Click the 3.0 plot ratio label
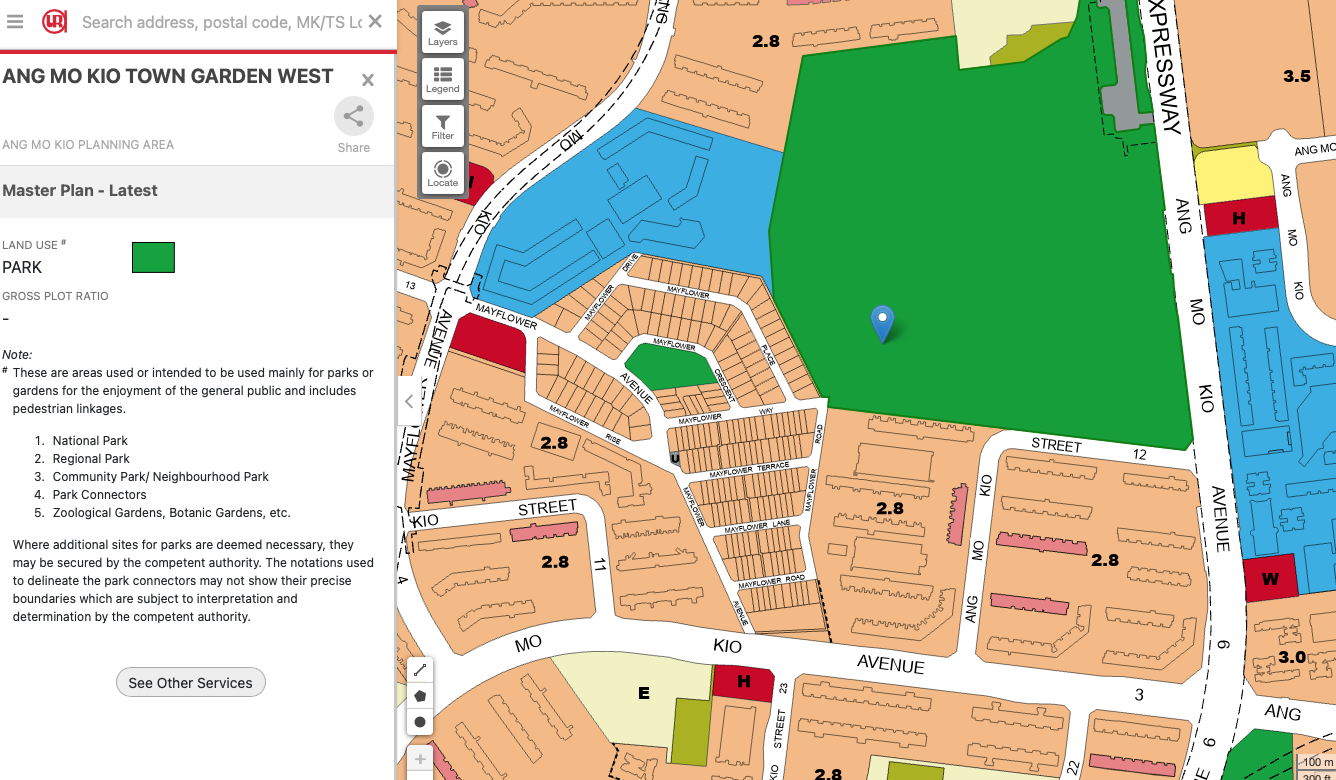This screenshot has height=780, width=1336. coord(1292,657)
